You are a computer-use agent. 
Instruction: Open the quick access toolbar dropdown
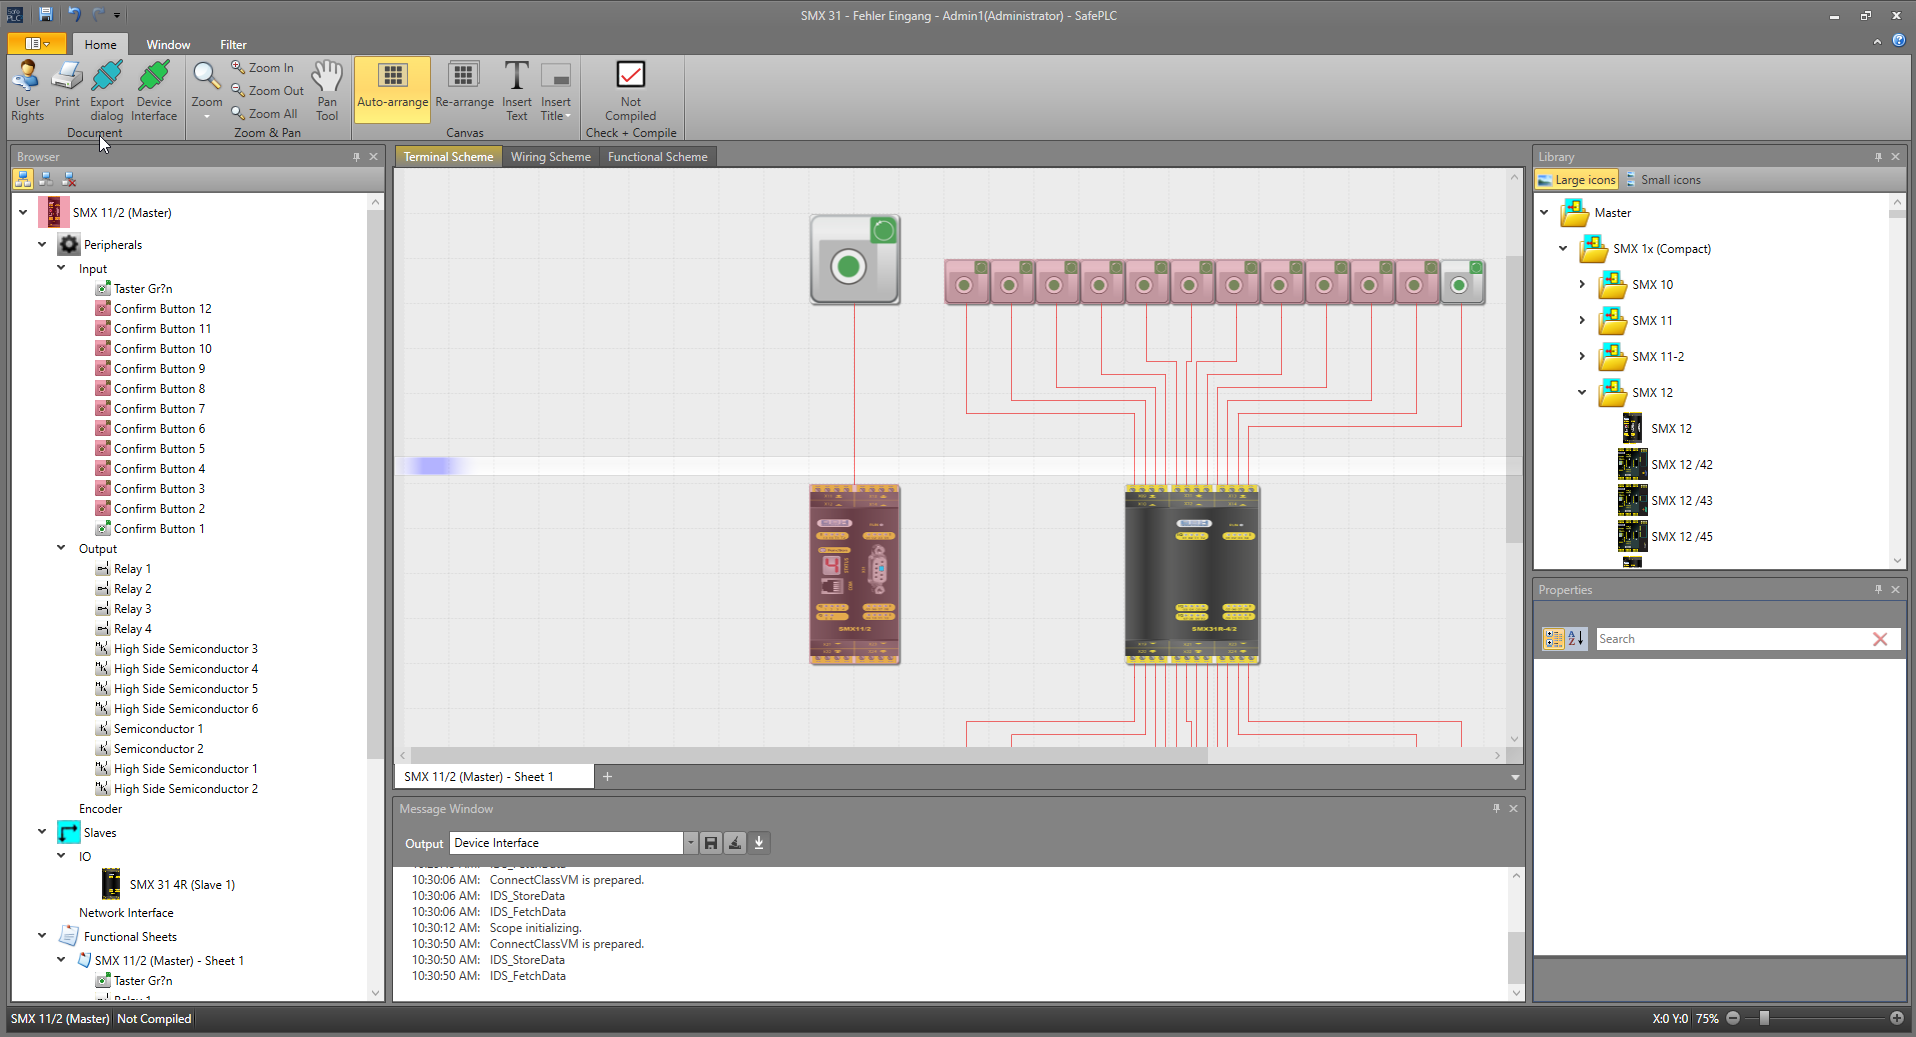pos(117,15)
